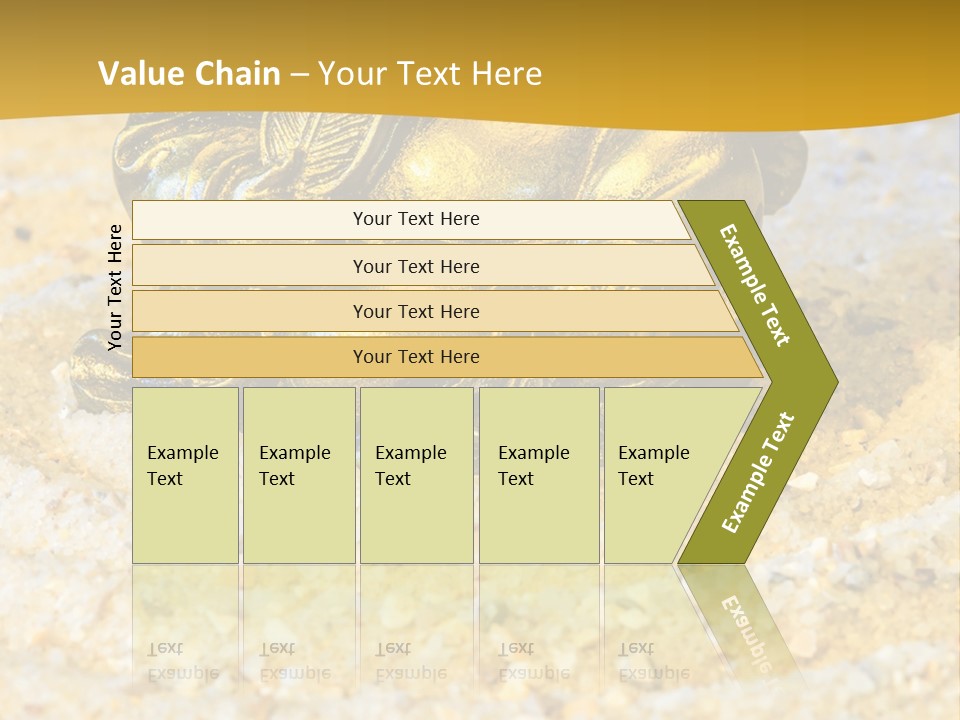Select the first green 'Example Text' box
Screen dimensions: 960x720
click(186, 475)
